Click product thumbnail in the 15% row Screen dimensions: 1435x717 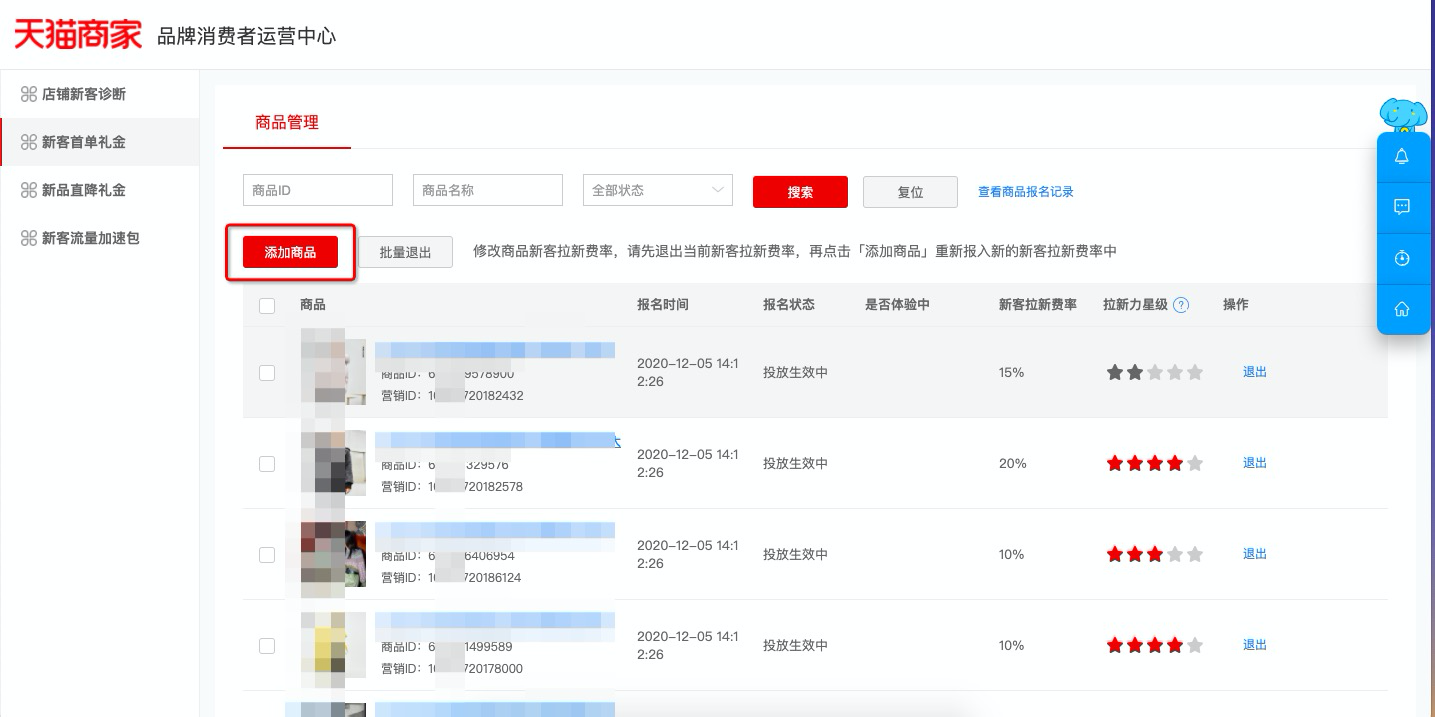(x=333, y=372)
